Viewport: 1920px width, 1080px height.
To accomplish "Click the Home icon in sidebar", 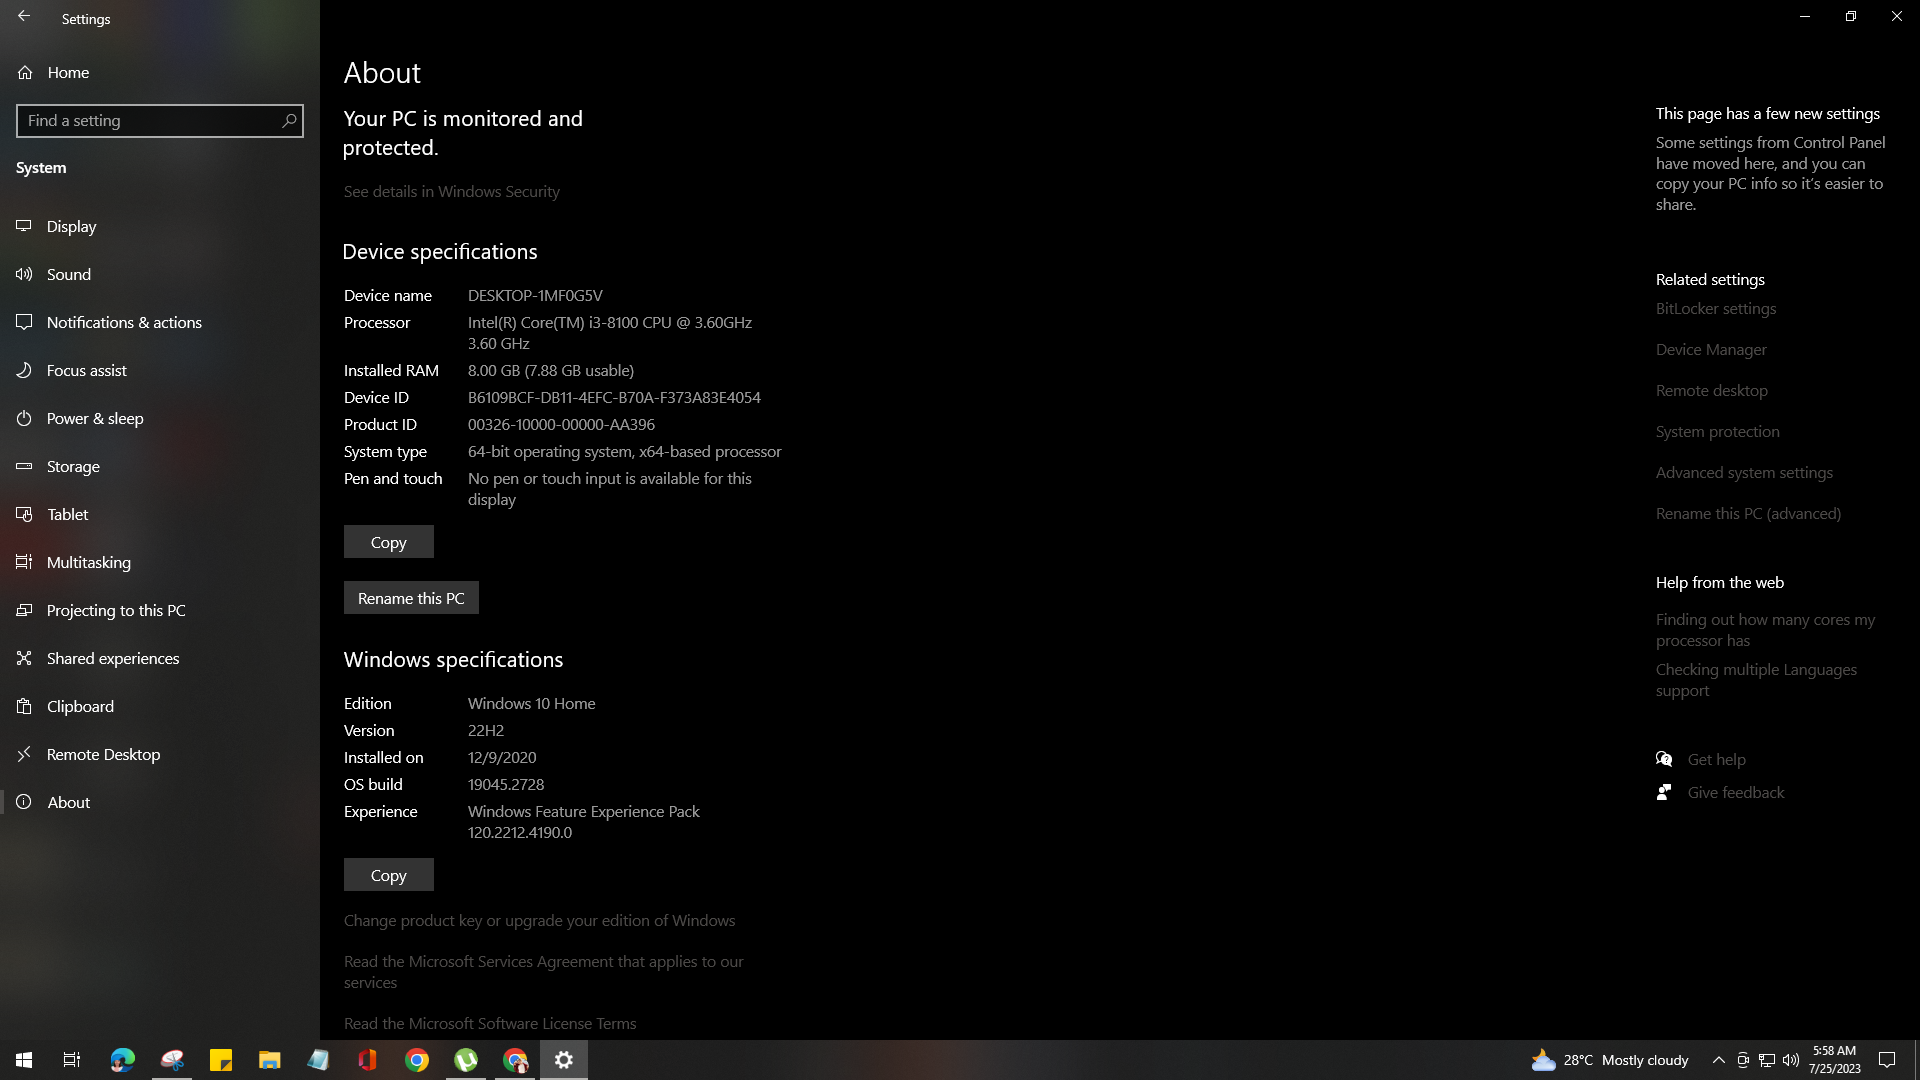I will tap(25, 73).
